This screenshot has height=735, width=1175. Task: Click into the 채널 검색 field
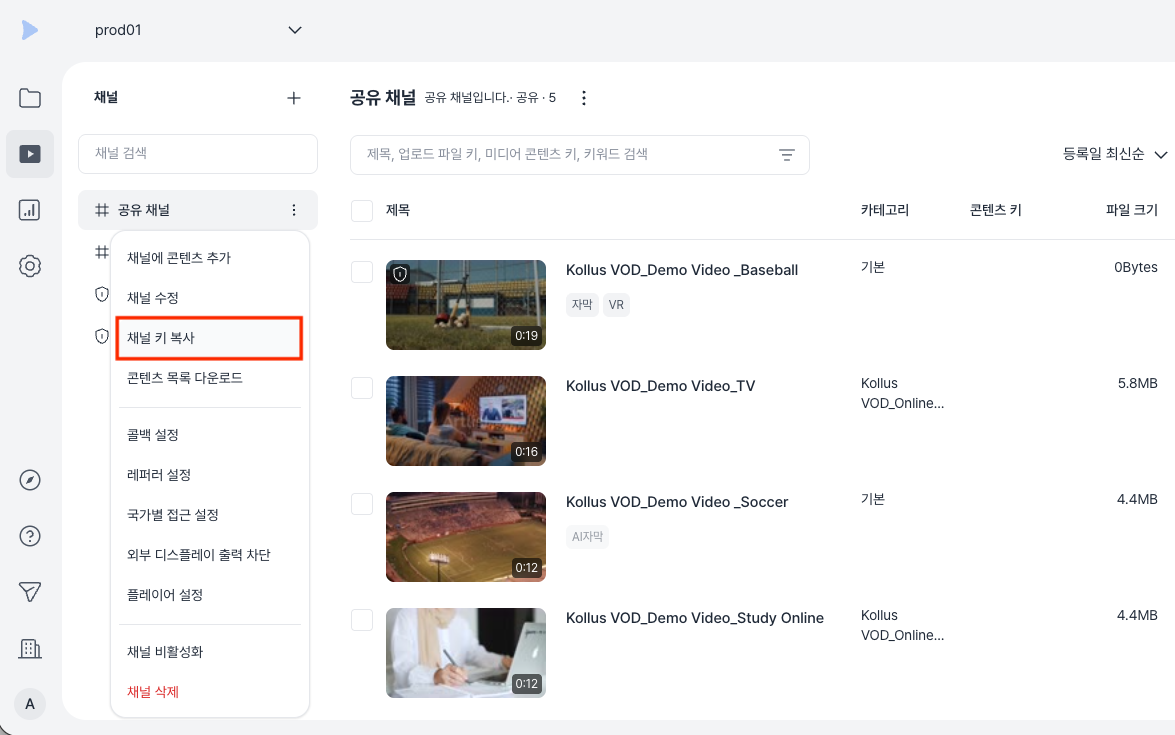[198, 154]
